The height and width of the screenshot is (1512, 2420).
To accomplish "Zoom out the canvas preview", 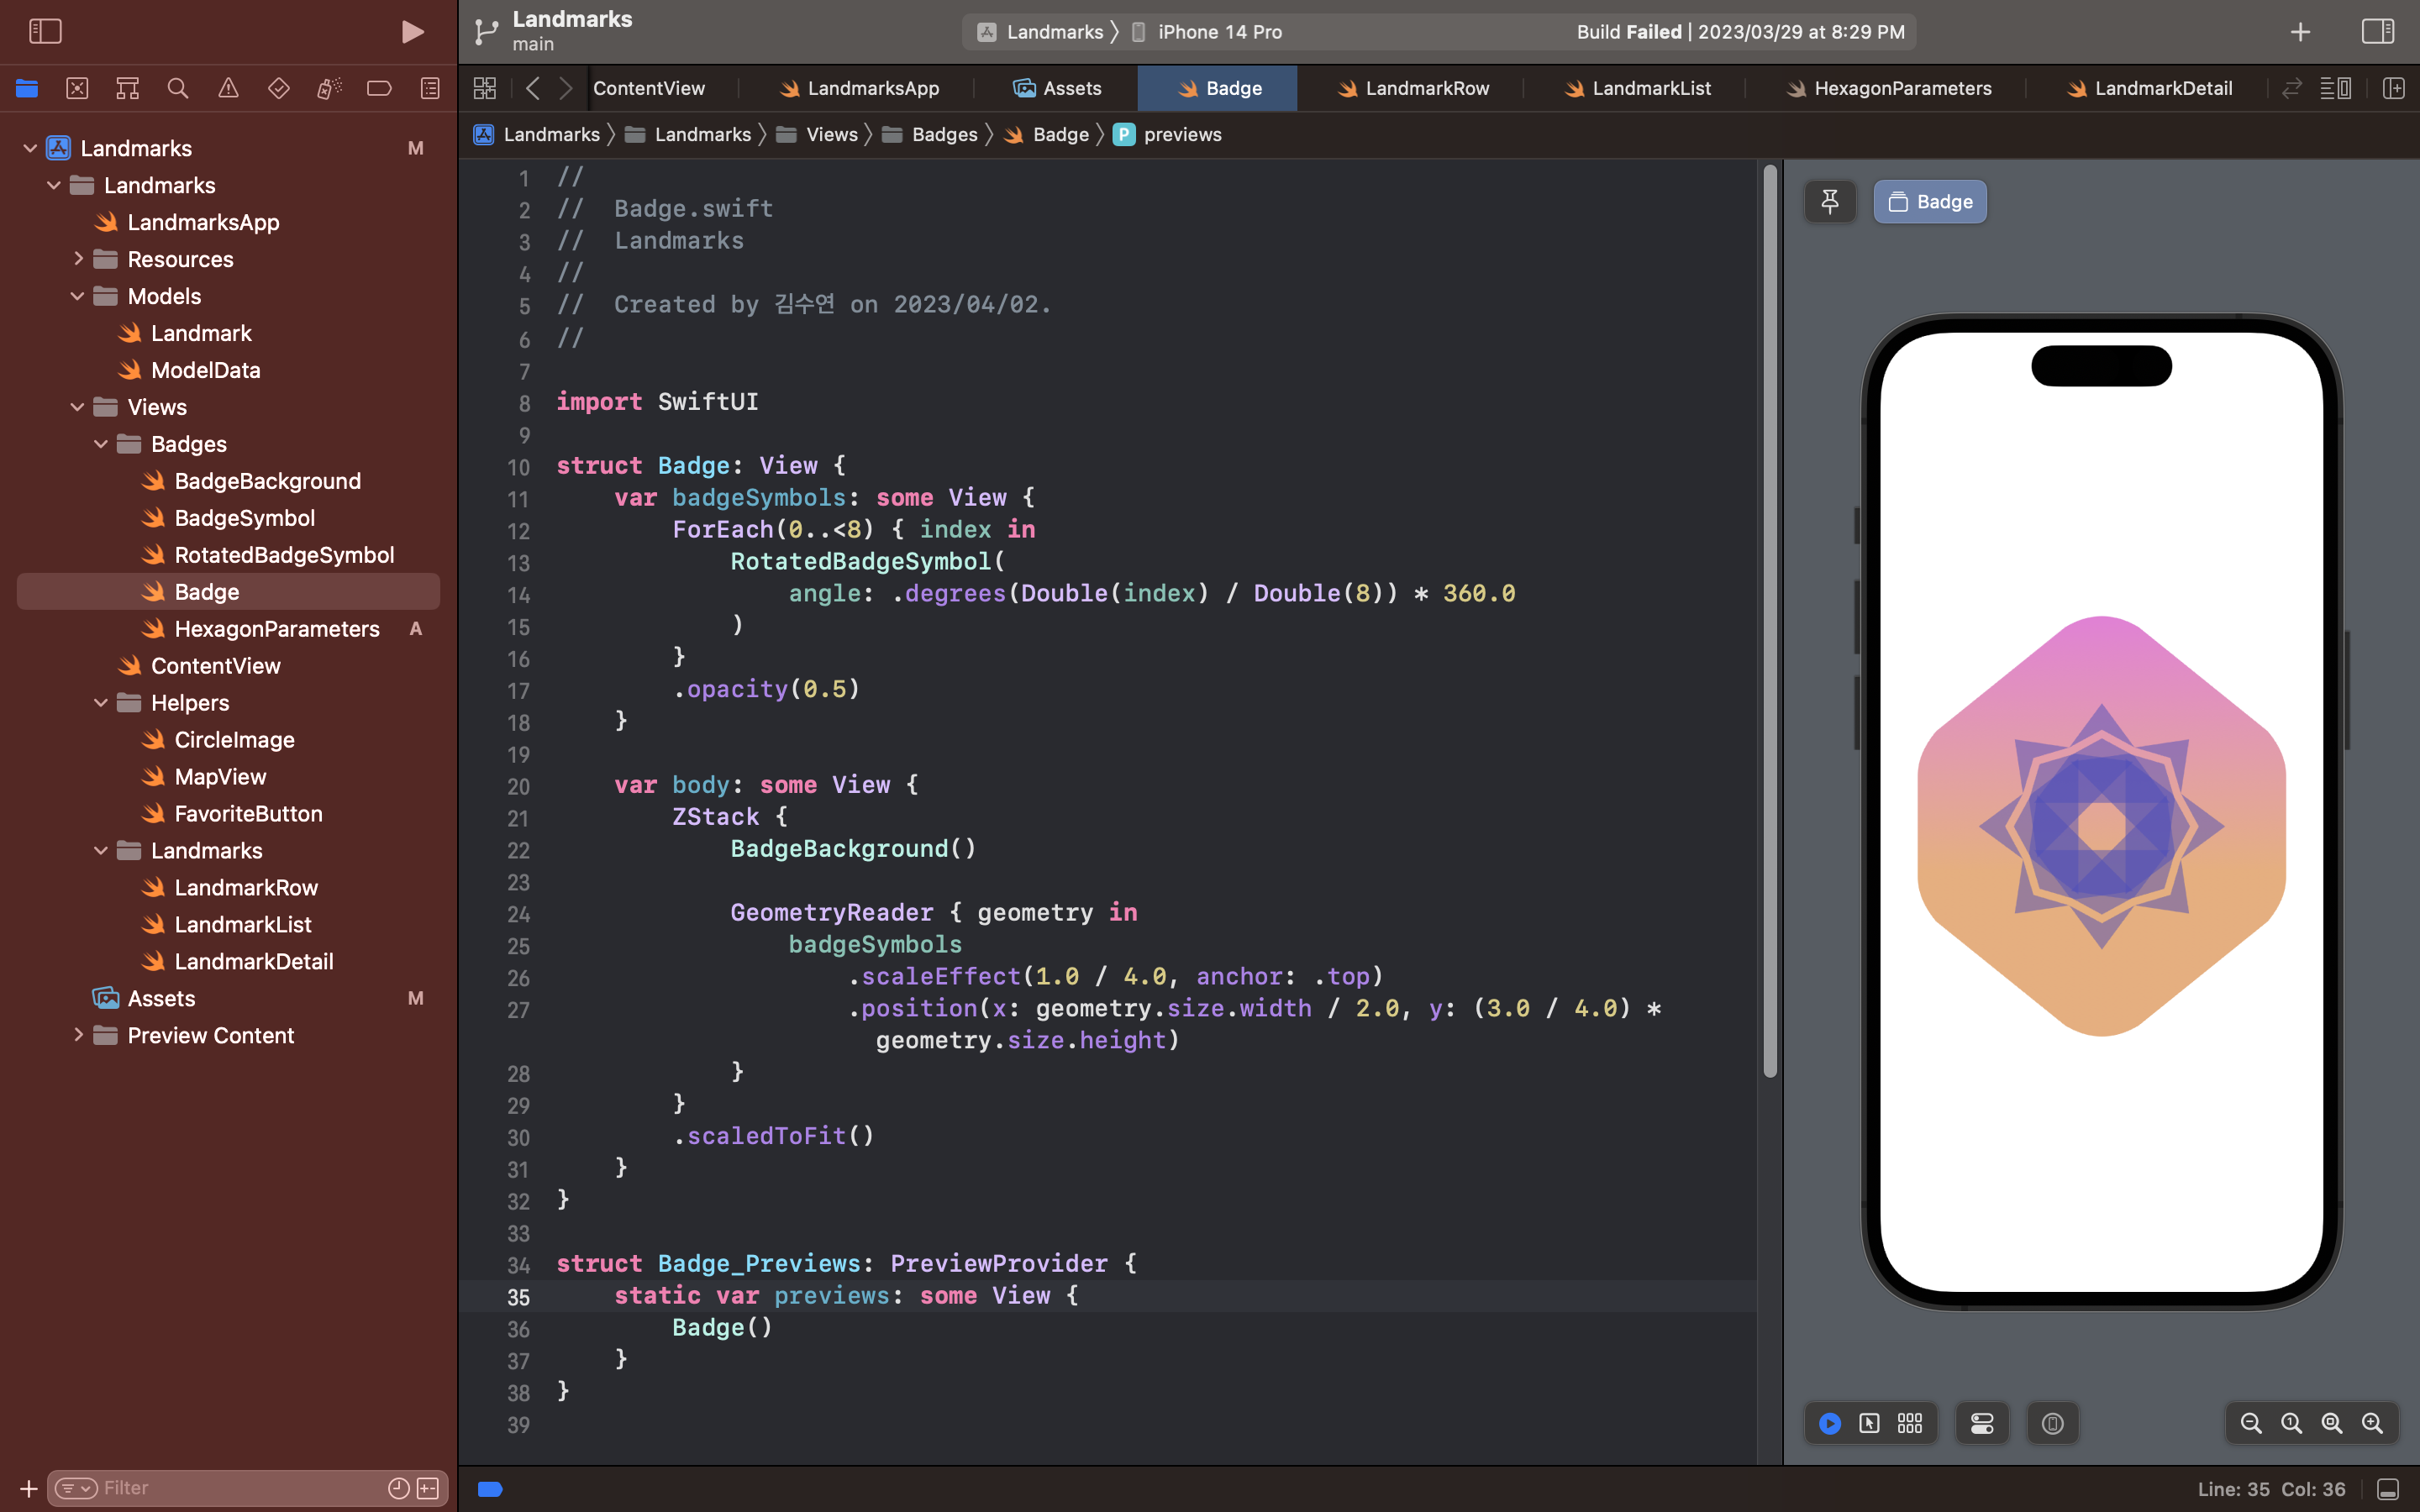I will (2251, 1423).
